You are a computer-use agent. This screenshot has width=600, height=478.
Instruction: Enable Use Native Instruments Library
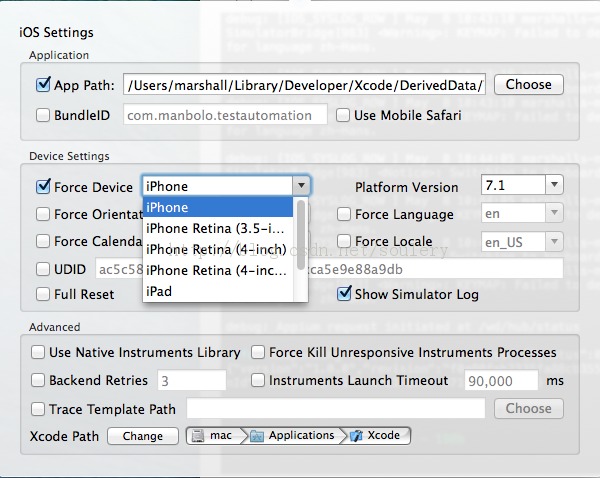(38, 352)
